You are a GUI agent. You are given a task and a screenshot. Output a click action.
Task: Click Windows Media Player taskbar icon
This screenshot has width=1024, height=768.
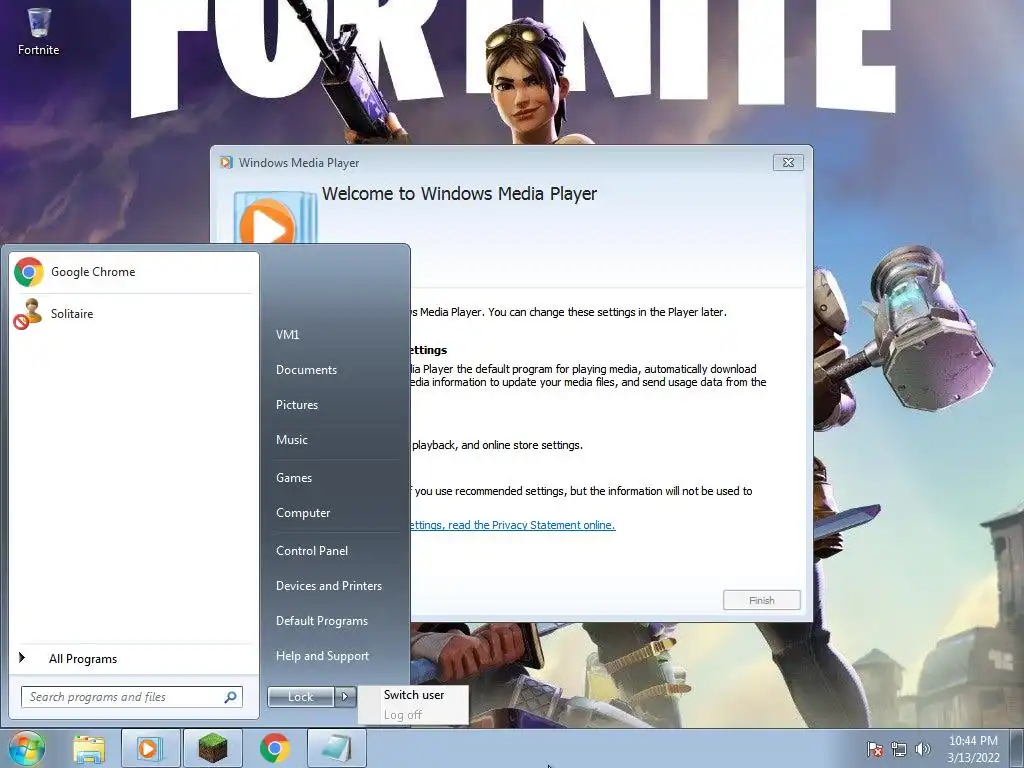pos(149,748)
